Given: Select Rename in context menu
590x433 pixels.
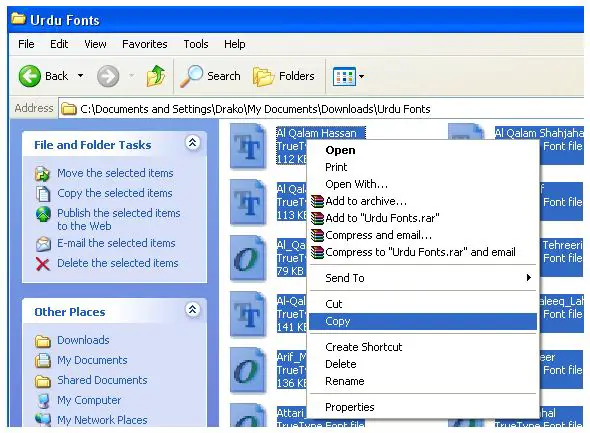Looking at the screenshot, I should [x=423, y=381].
